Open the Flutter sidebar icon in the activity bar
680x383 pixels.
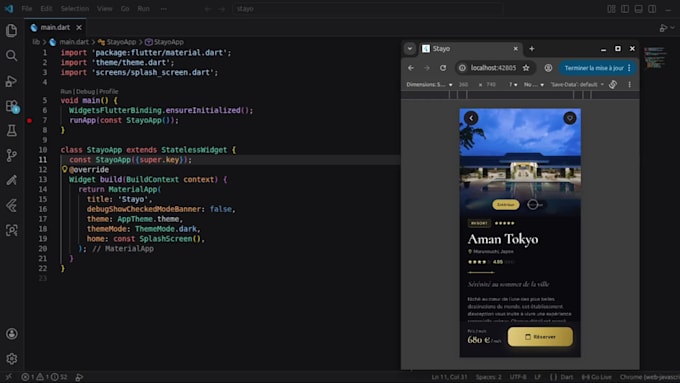12,205
